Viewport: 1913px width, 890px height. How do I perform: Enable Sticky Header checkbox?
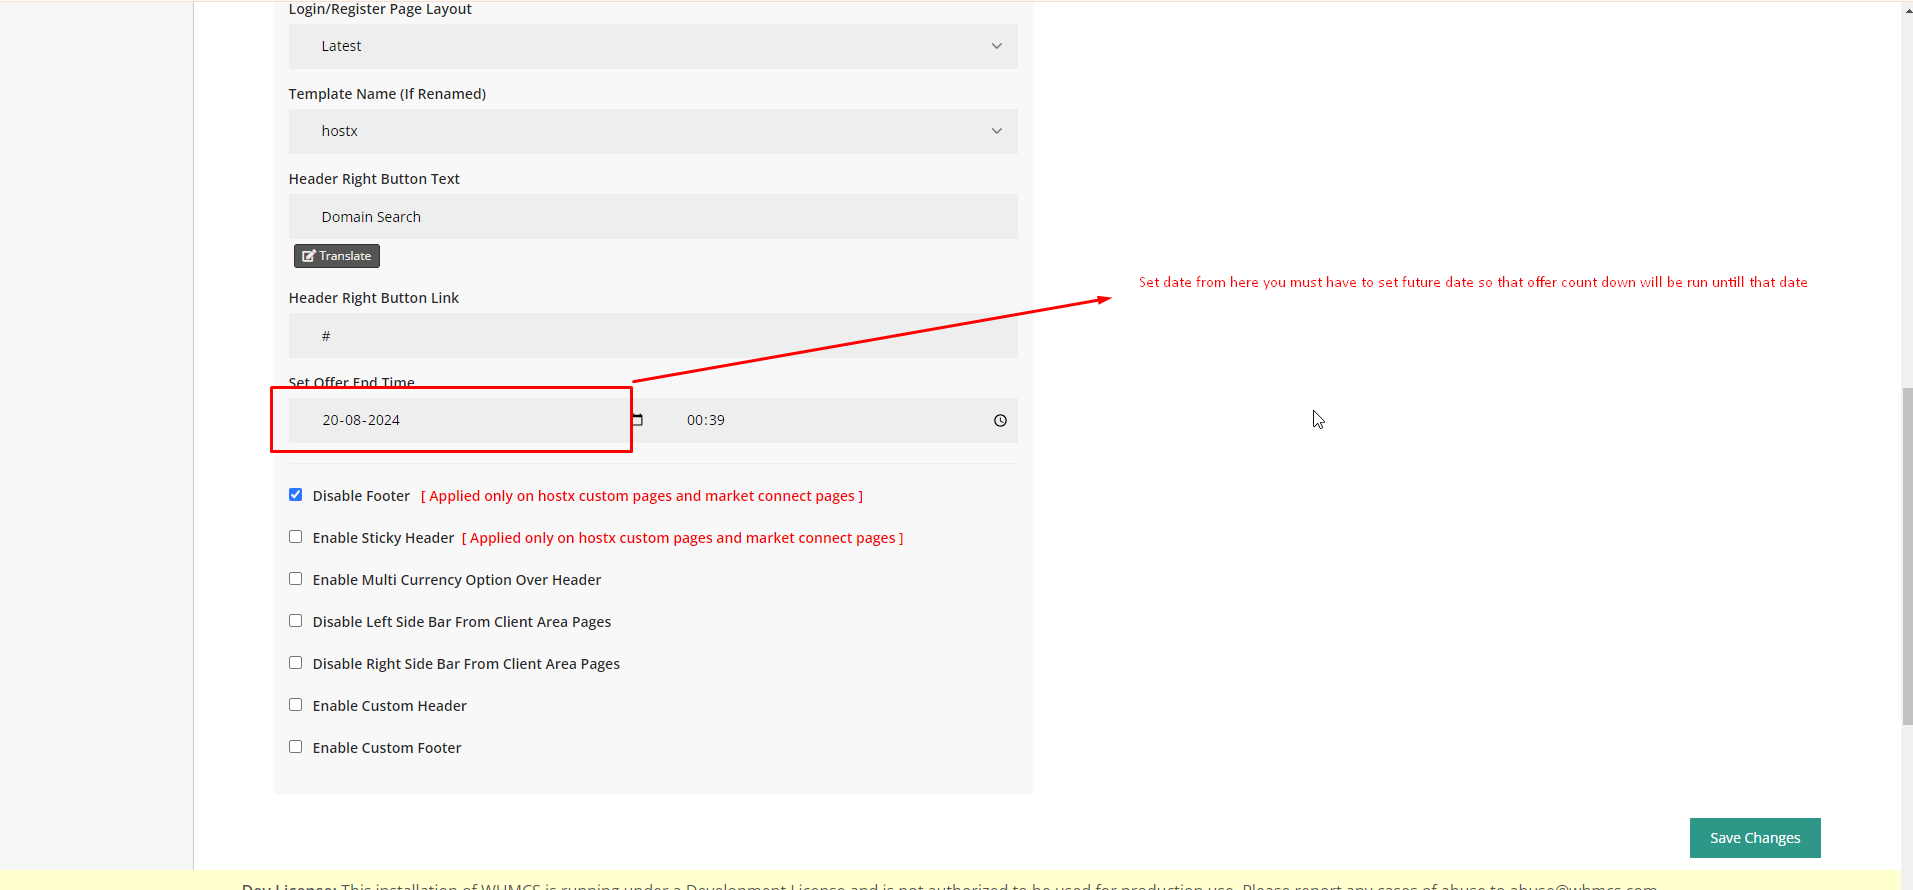(296, 537)
